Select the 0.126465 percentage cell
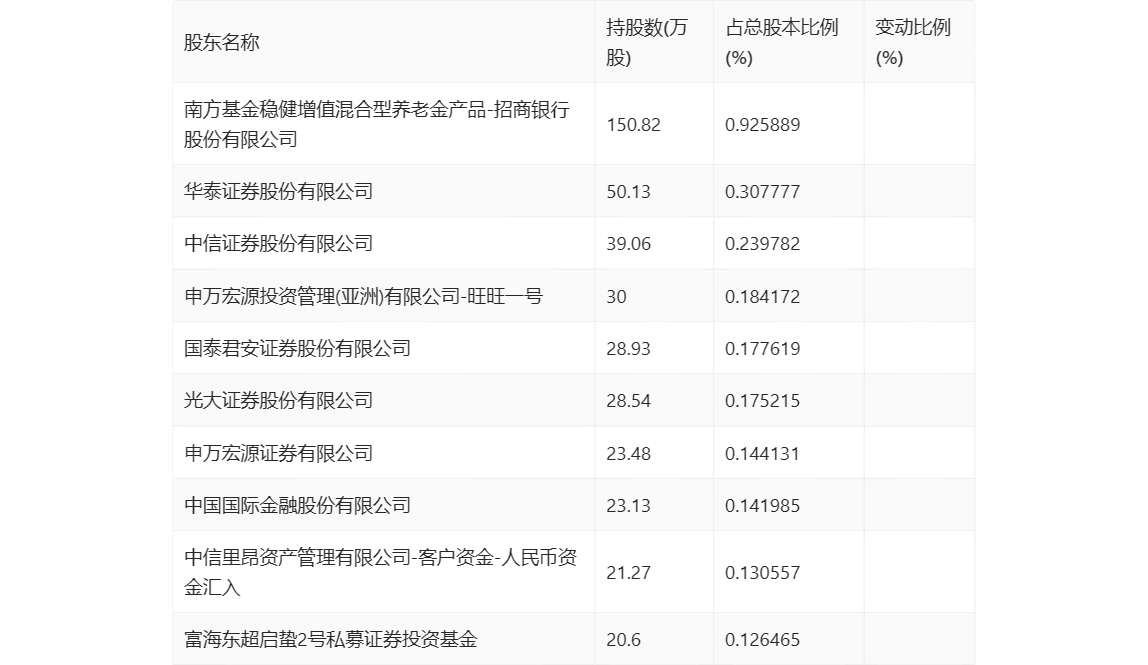The image size is (1148, 665). click(x=762, y=640)
